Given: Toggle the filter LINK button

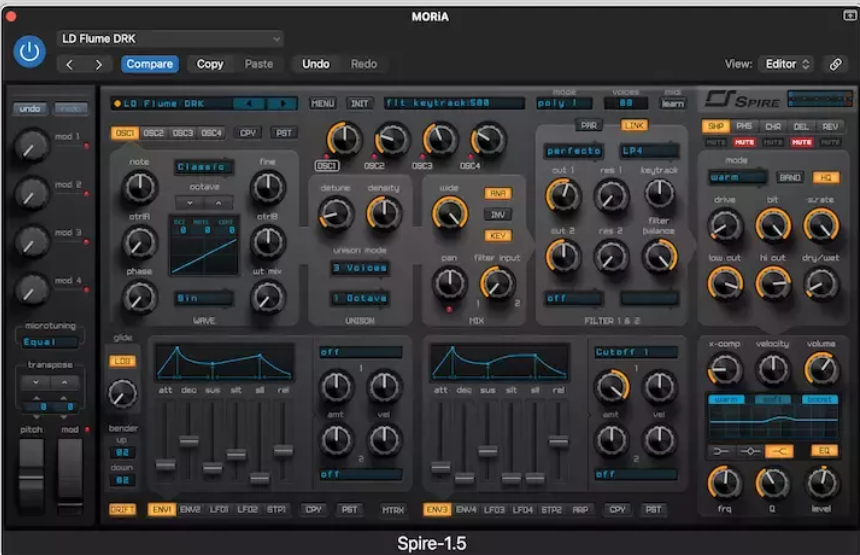Looking at the screenshot, I should [634, 126].
